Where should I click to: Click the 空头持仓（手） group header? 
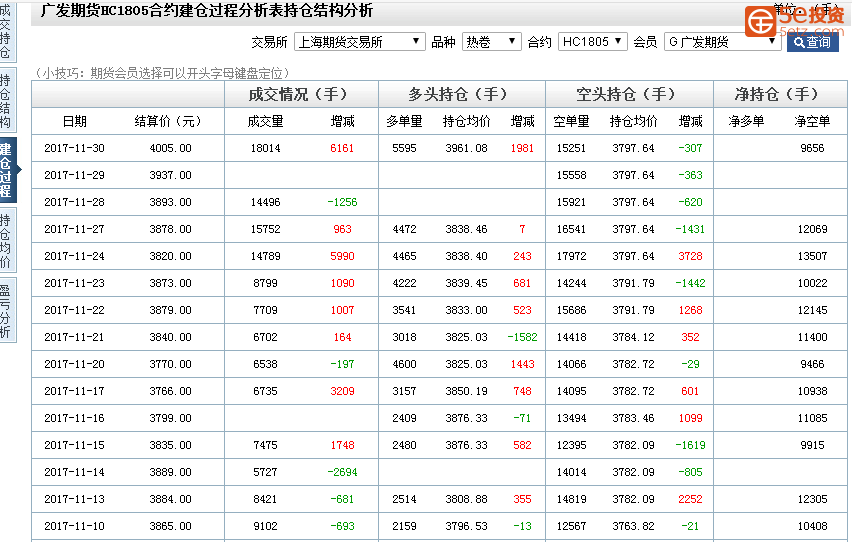point(629,94)
